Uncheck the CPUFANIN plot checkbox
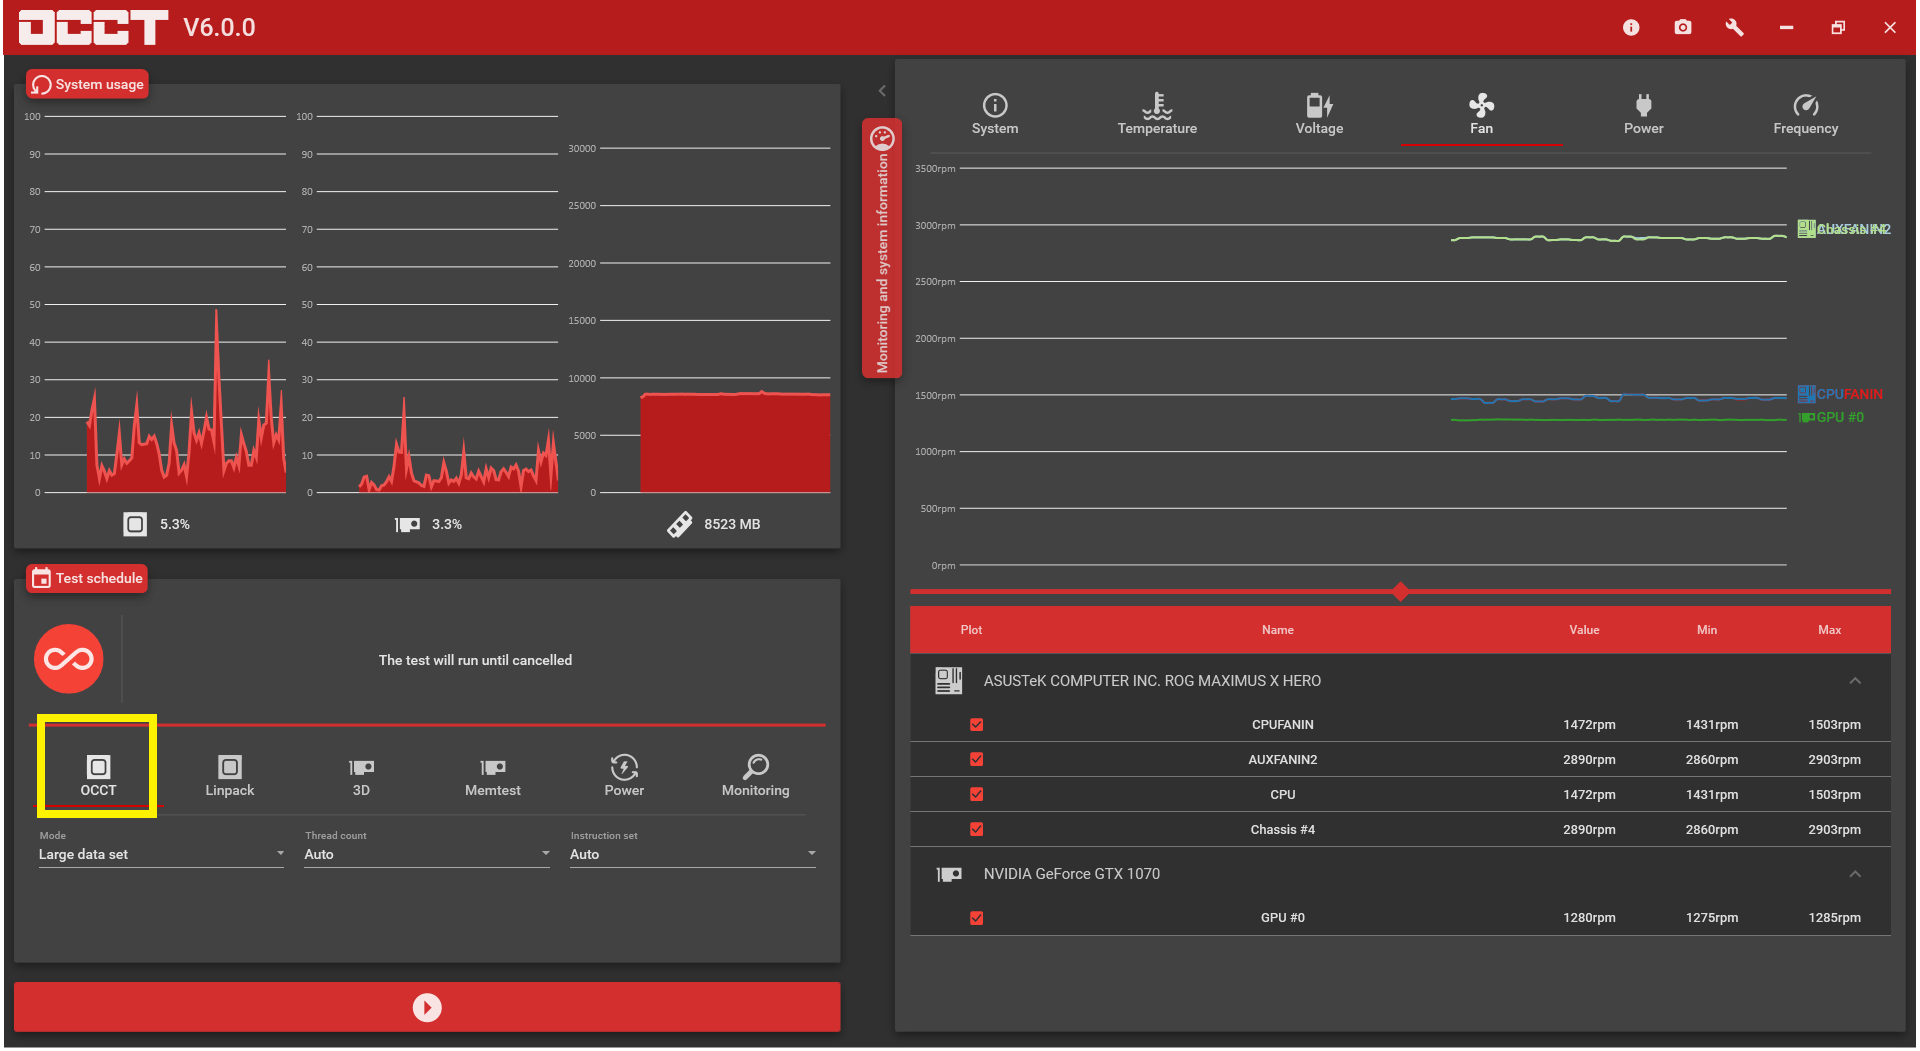 tap(977, 725)
